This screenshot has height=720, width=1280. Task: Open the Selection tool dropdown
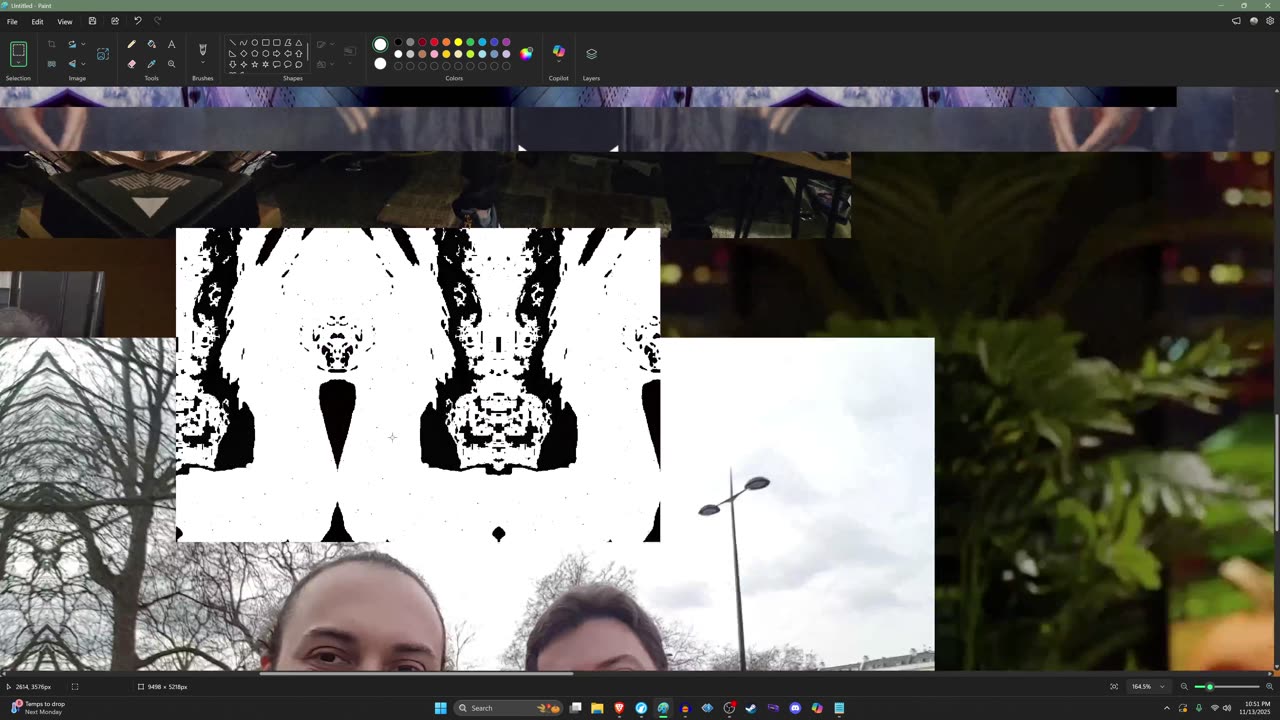point(18,63)
